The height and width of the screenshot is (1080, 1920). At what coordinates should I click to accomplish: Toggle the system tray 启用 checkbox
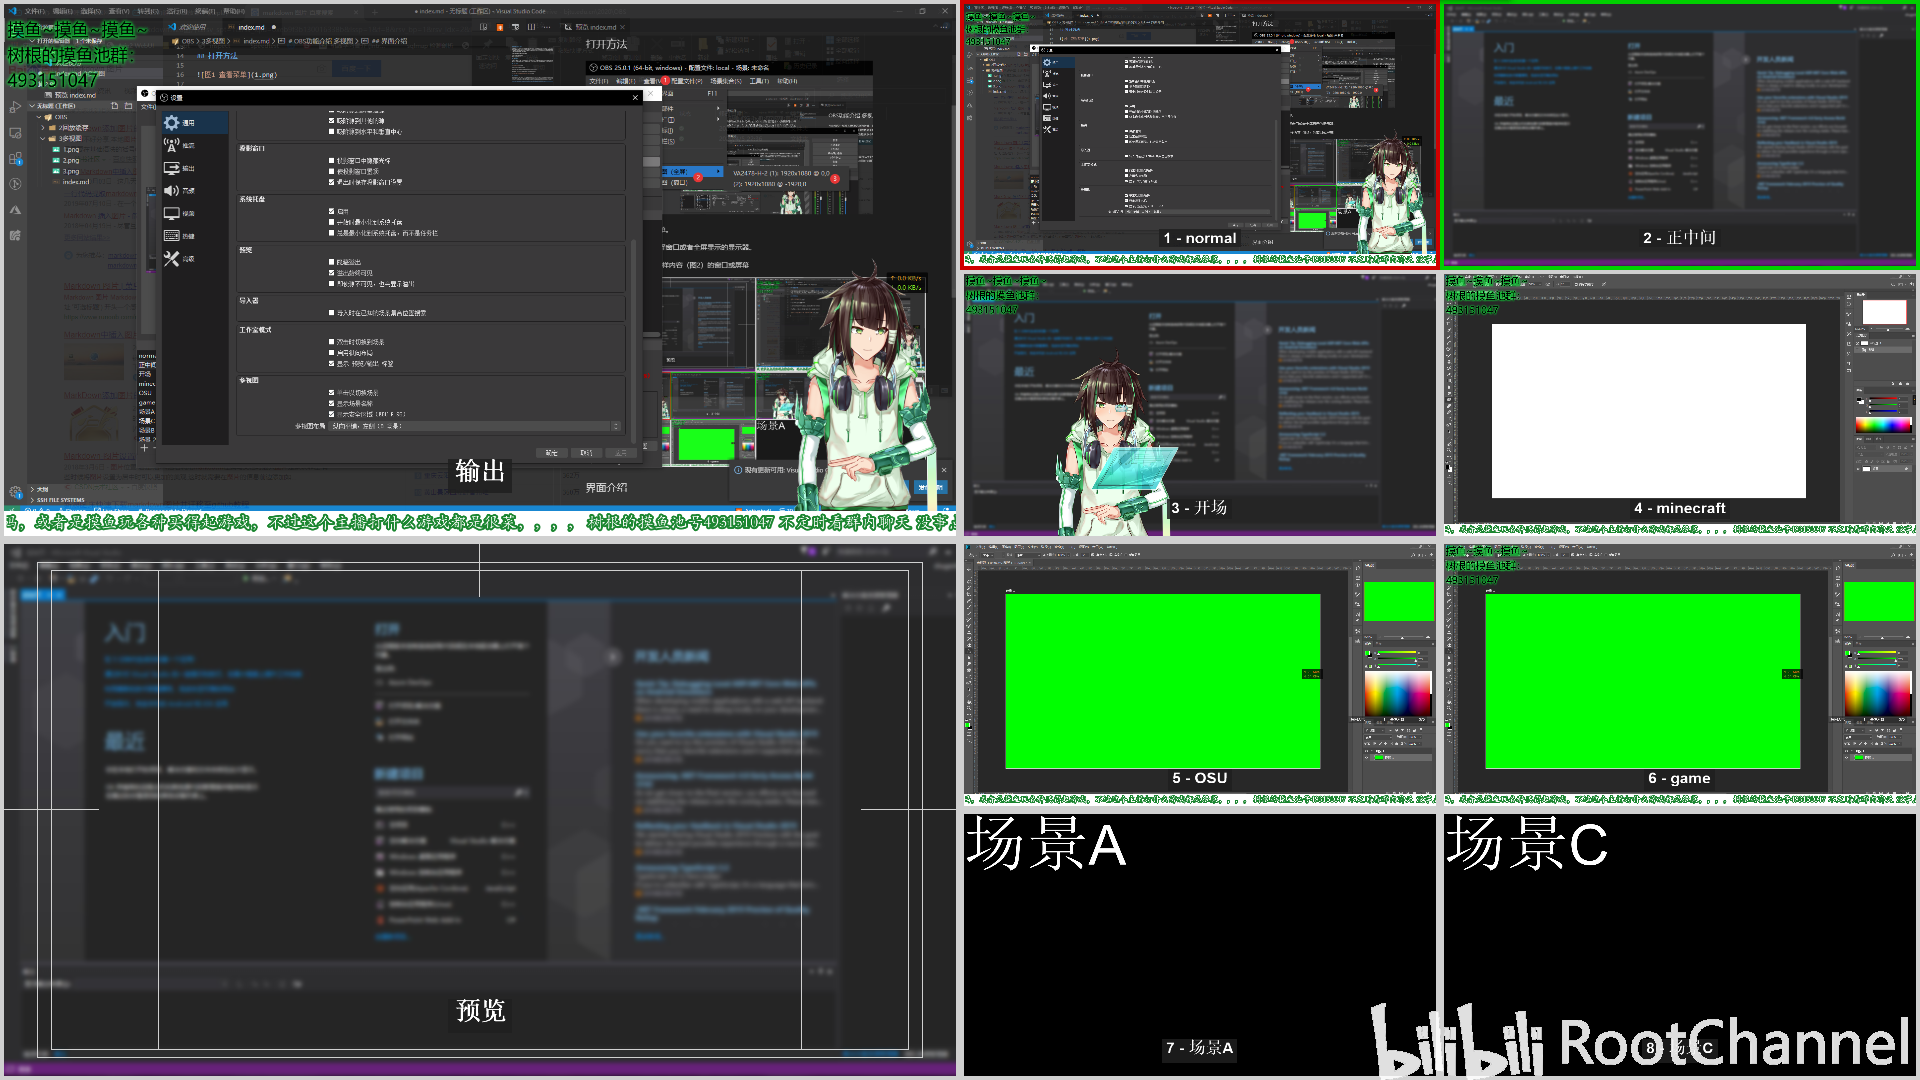(x=332, y=211)
